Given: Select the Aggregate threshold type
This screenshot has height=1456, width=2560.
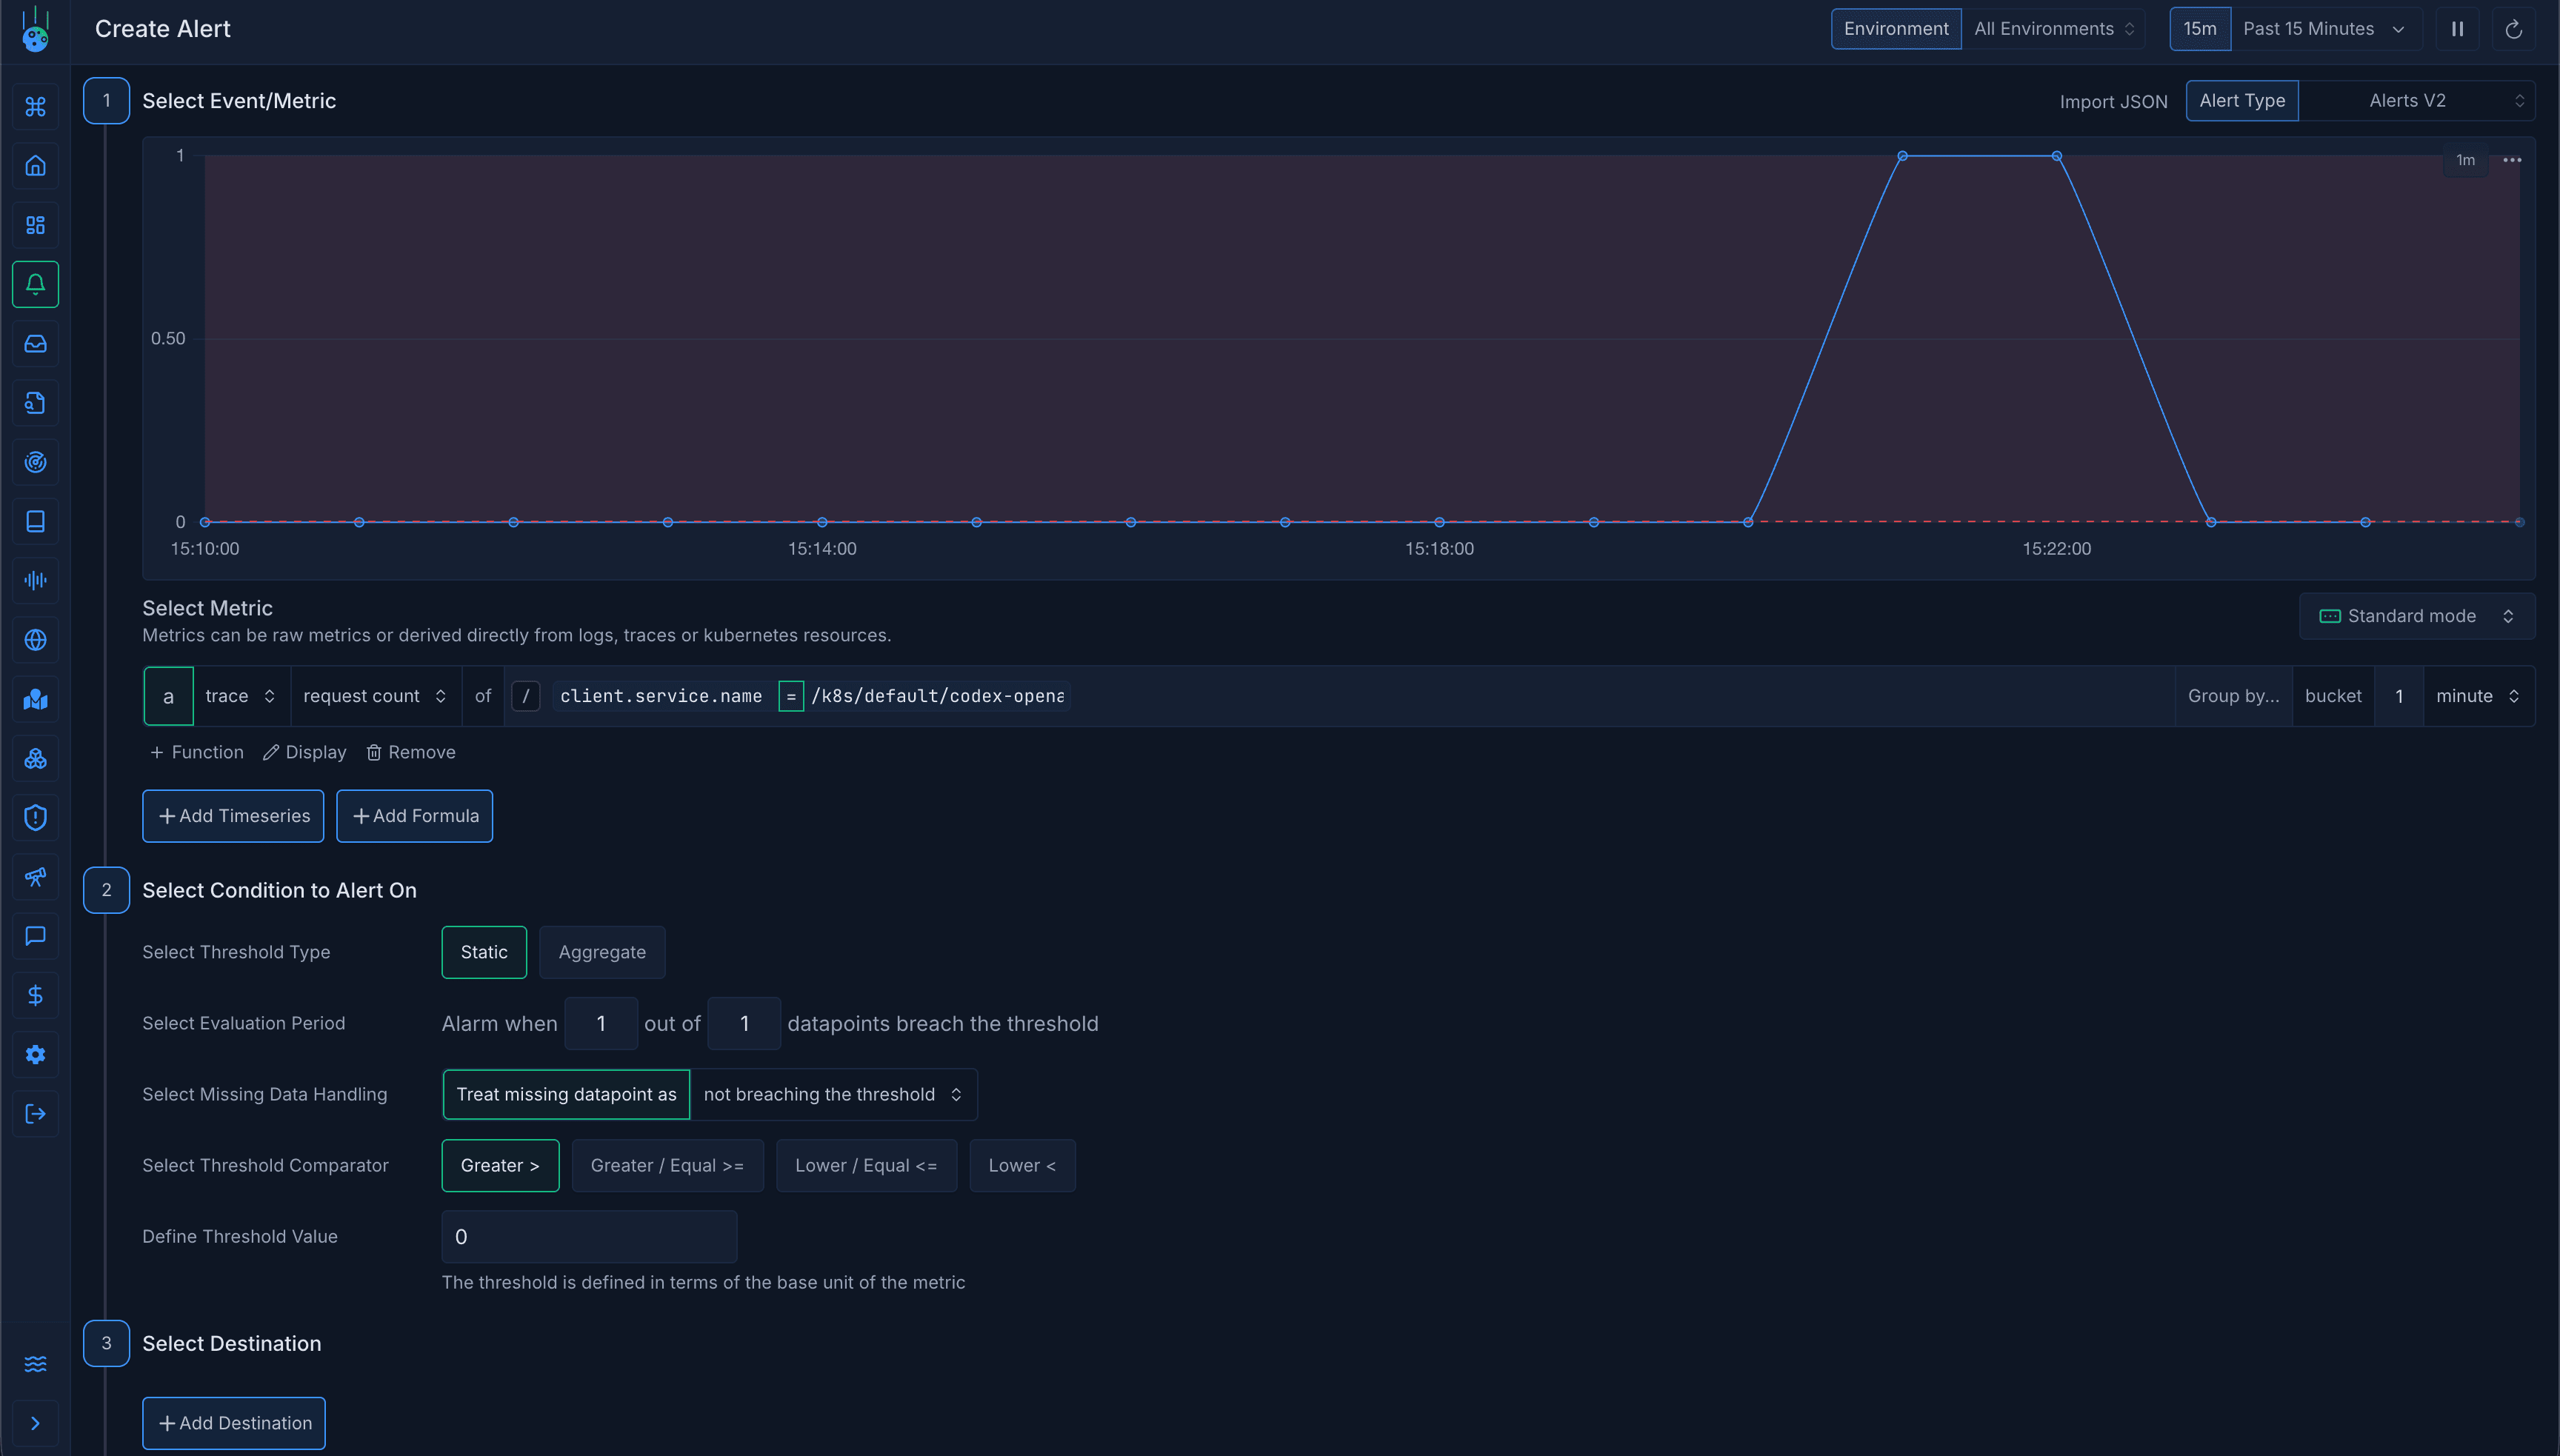Looking at the screenshot, I should [602, 951].
